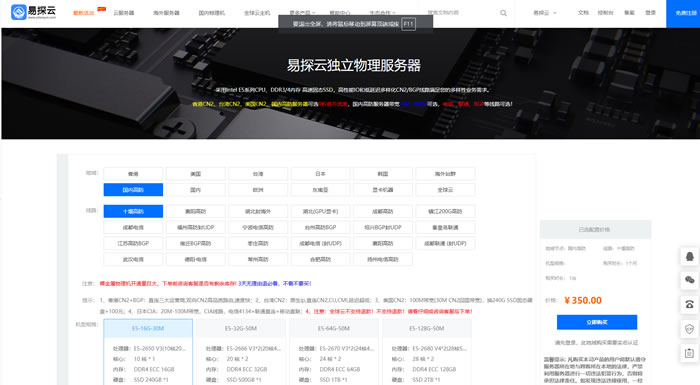
Task: Click the telephone support icon
Action: coord(689,304)
